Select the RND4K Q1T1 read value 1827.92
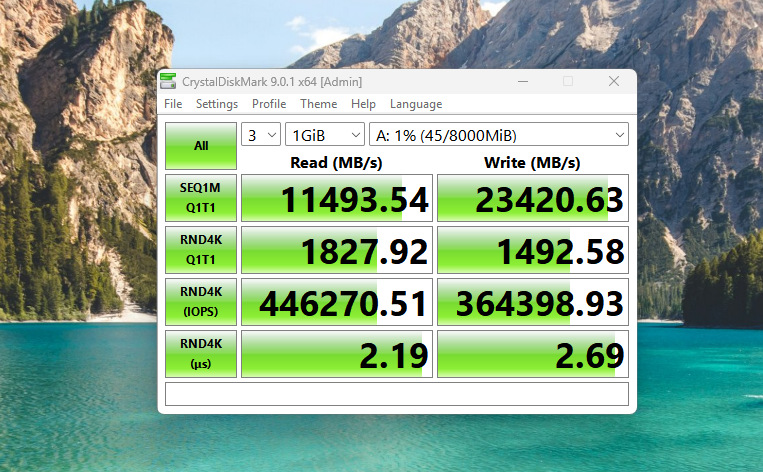The width and height of the screenshot is (763, 472). coord(337,250)
